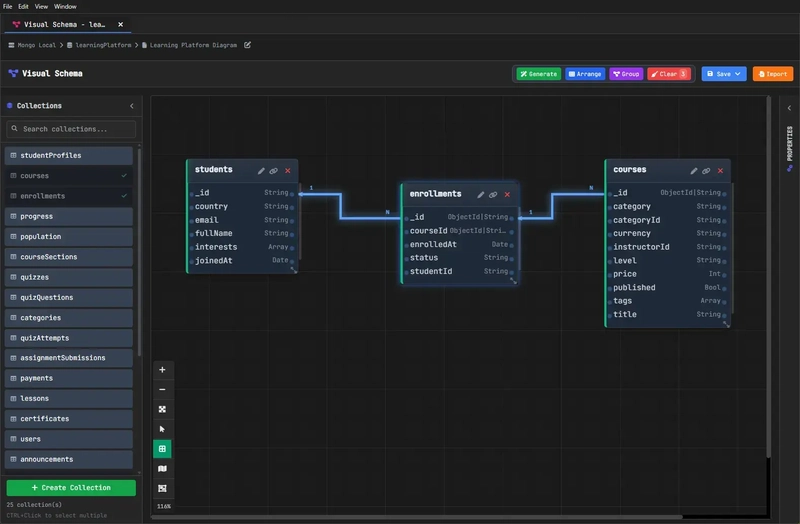Click the edit icon beside Learning Platform Diagram

point(248,45)
